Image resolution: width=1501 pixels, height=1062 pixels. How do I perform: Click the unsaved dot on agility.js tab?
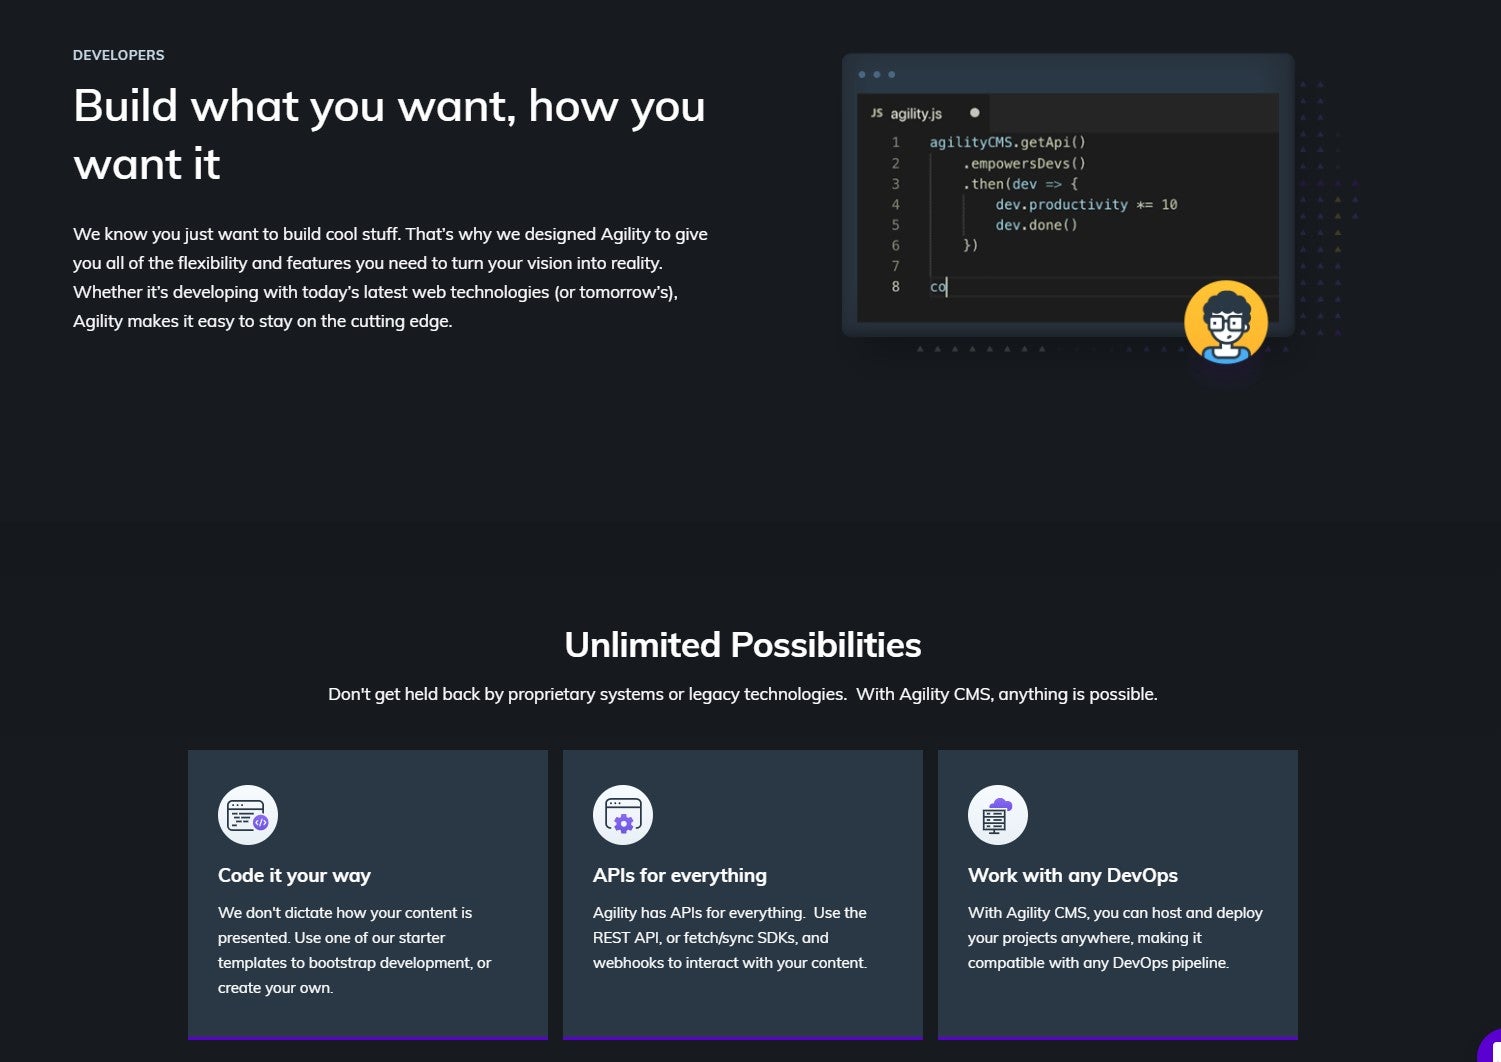[x=975, y=112]
